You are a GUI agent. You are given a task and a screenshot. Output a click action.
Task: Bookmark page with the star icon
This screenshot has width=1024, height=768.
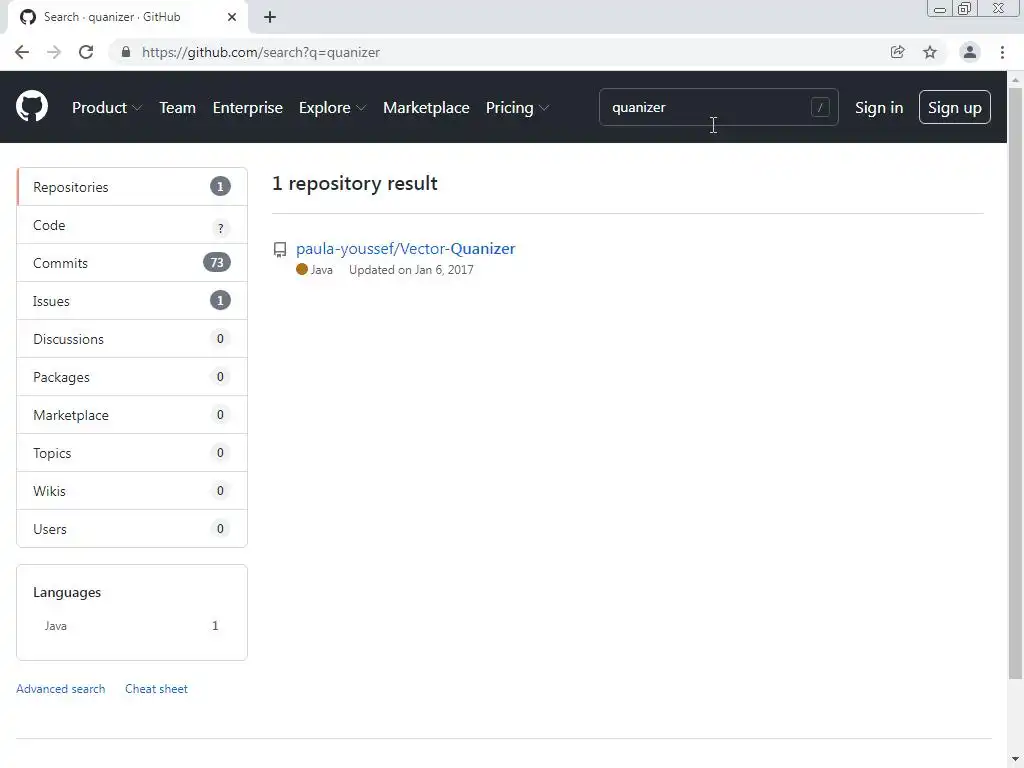click(x=930, y=52)
